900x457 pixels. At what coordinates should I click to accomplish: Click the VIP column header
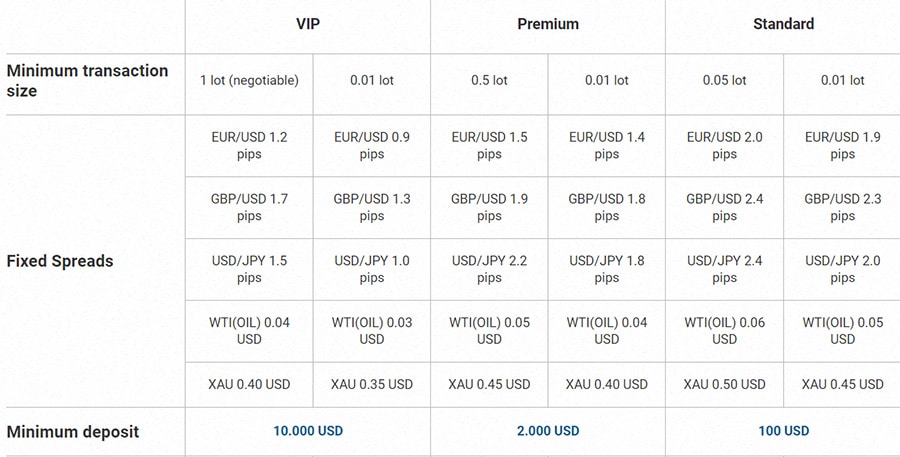click(x=308, y=23)
